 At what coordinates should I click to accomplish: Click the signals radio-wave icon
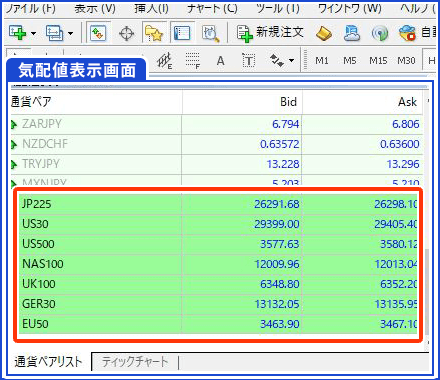[x=380, y=33]
